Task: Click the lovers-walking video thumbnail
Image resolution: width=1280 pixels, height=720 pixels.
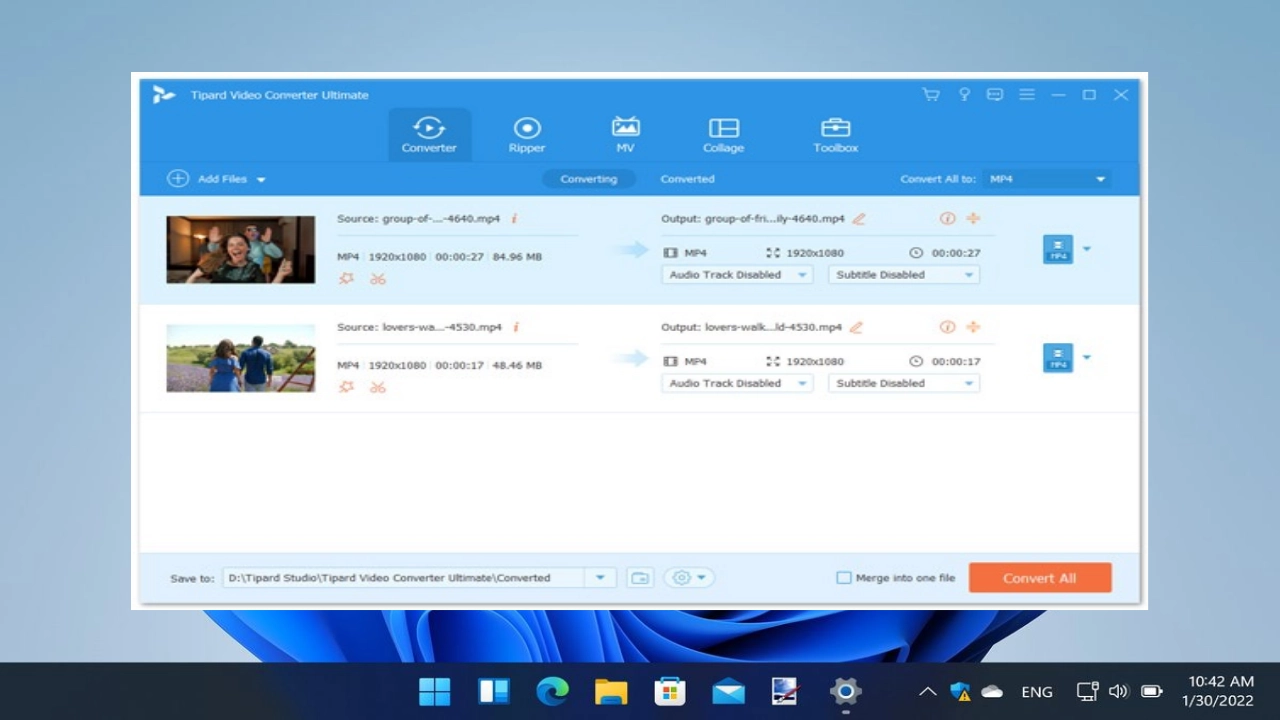Action: (240, 358)
